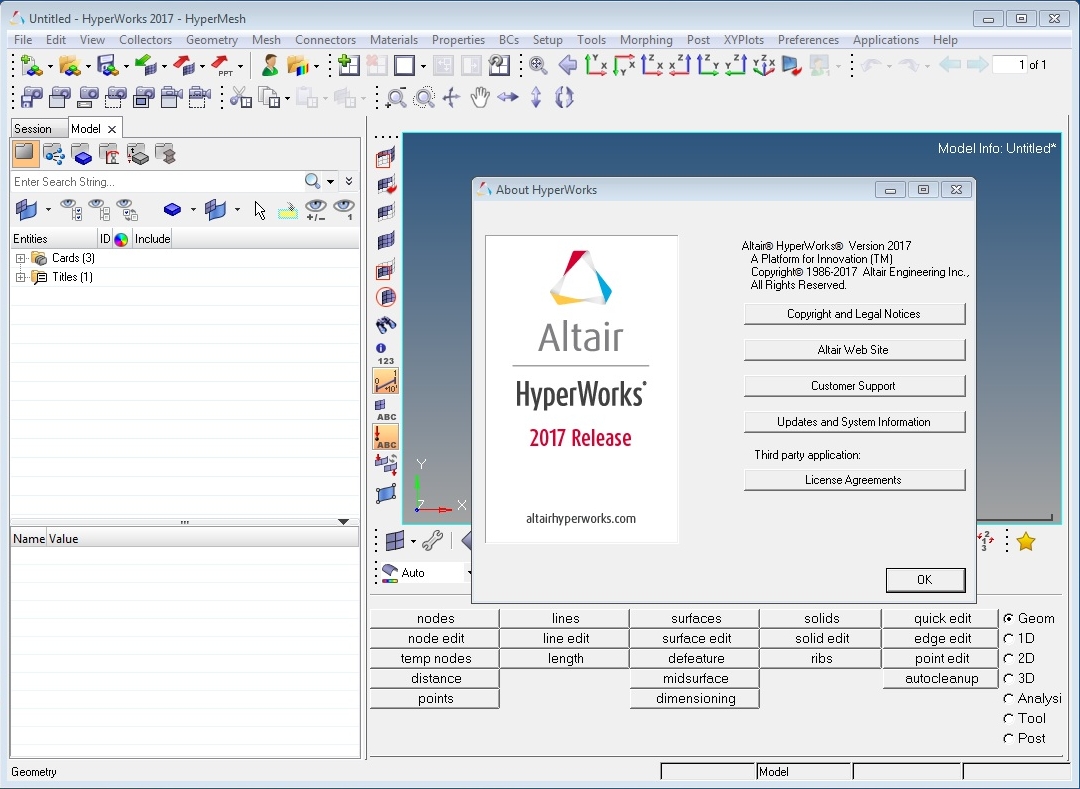Image resolution: width=1080 pixels, height=789 pixels.
Task: Click the wrench options icon
Action: 433,541
